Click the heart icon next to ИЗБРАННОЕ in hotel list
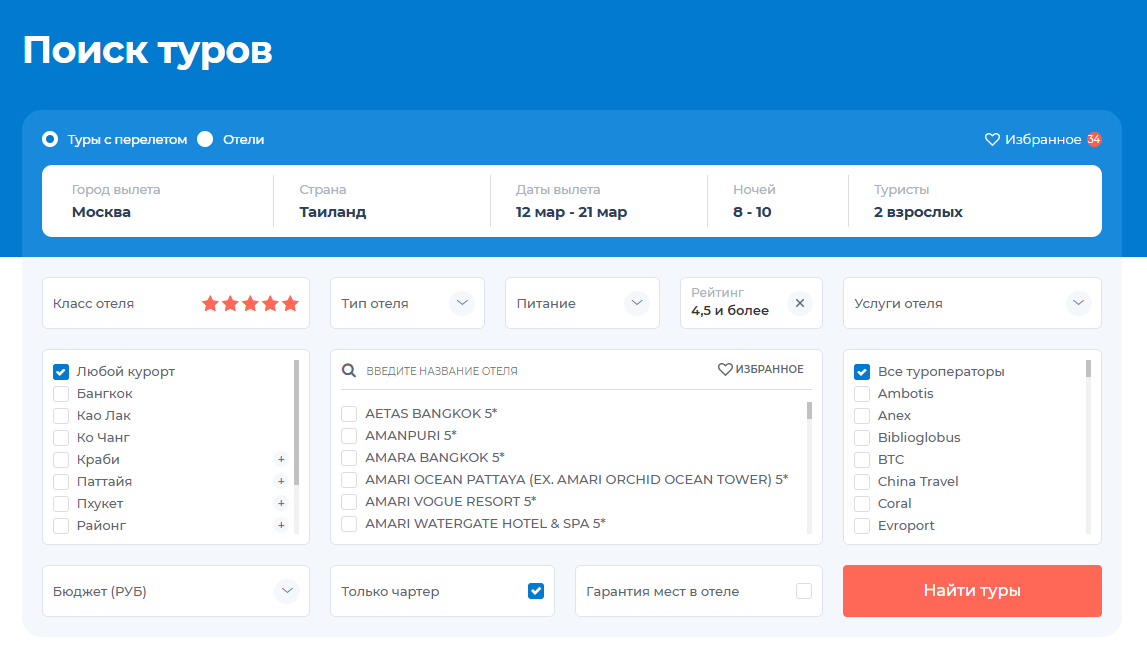This screenshot has height=662, width=1147. tap(725, 369)
